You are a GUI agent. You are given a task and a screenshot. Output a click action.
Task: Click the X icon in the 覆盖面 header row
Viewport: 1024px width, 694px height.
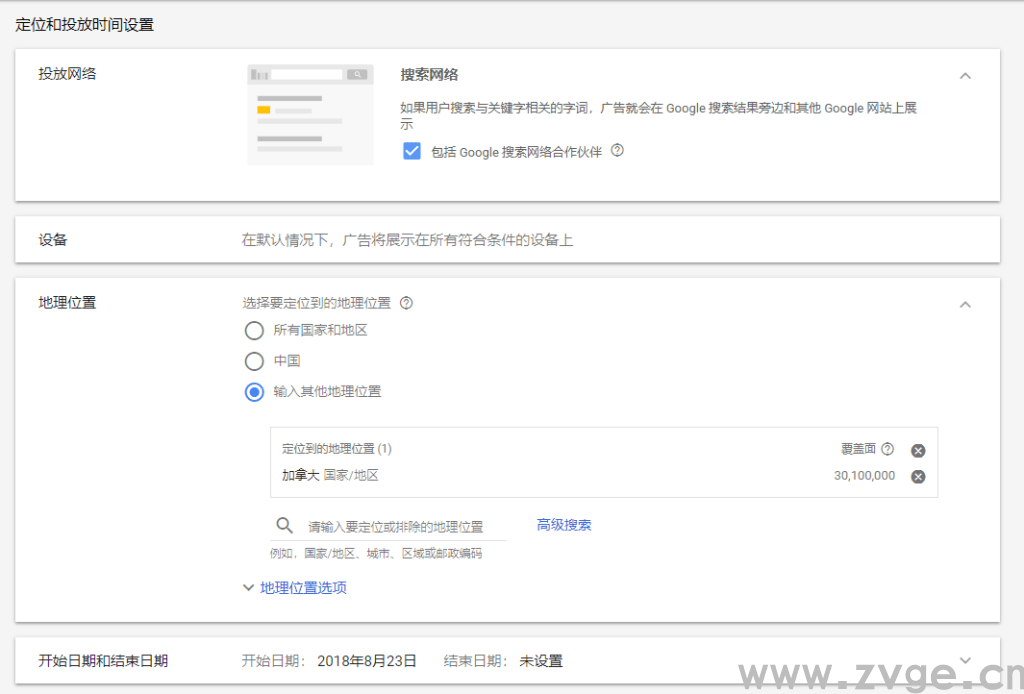pyautogui.click(x=918, y=450)
